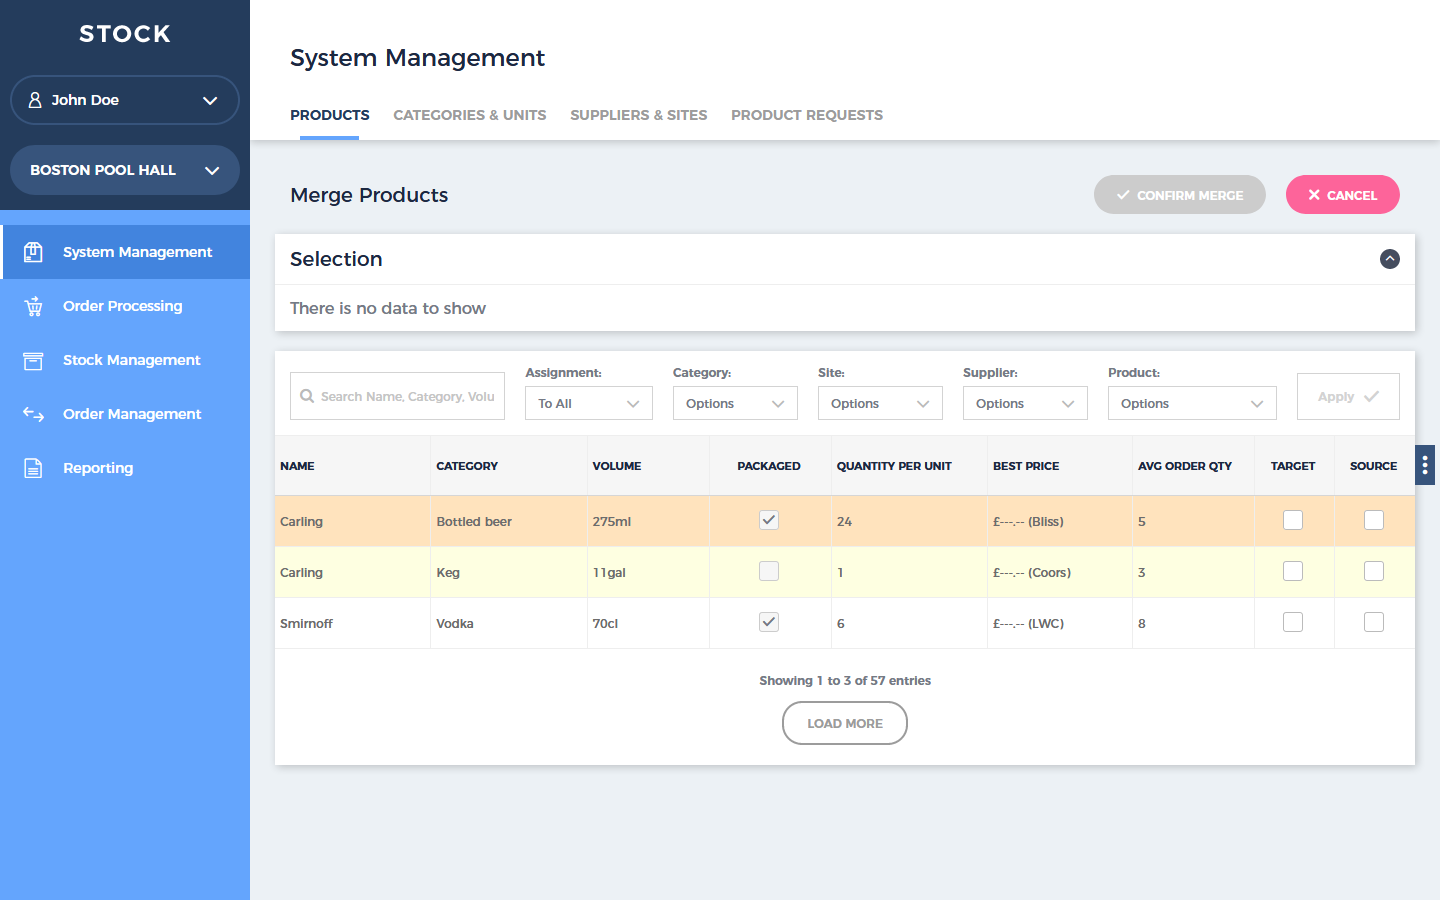Click the Reporting document icon
This screenshot has width=1440, height=900.
[x=33, y=468]
